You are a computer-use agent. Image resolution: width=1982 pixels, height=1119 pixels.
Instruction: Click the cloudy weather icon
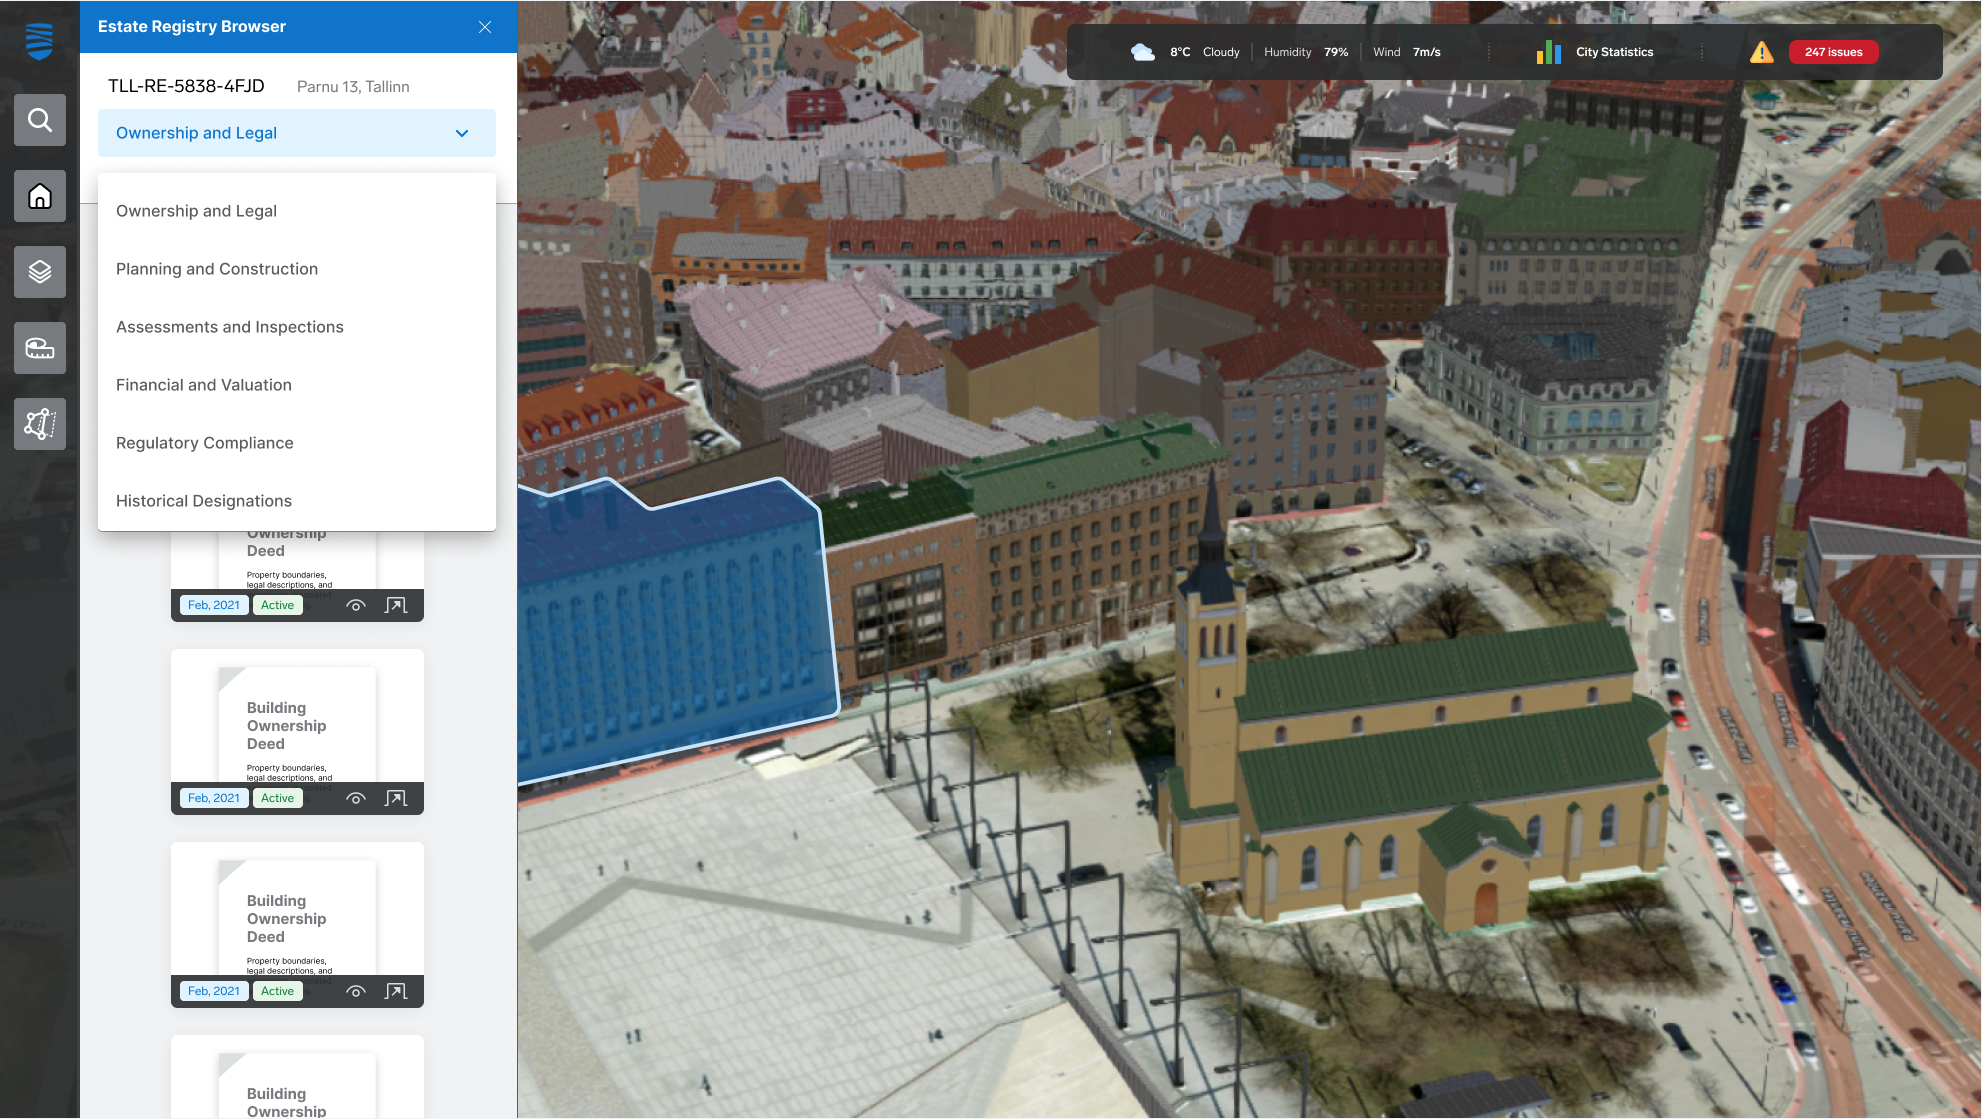[1142, 52]
